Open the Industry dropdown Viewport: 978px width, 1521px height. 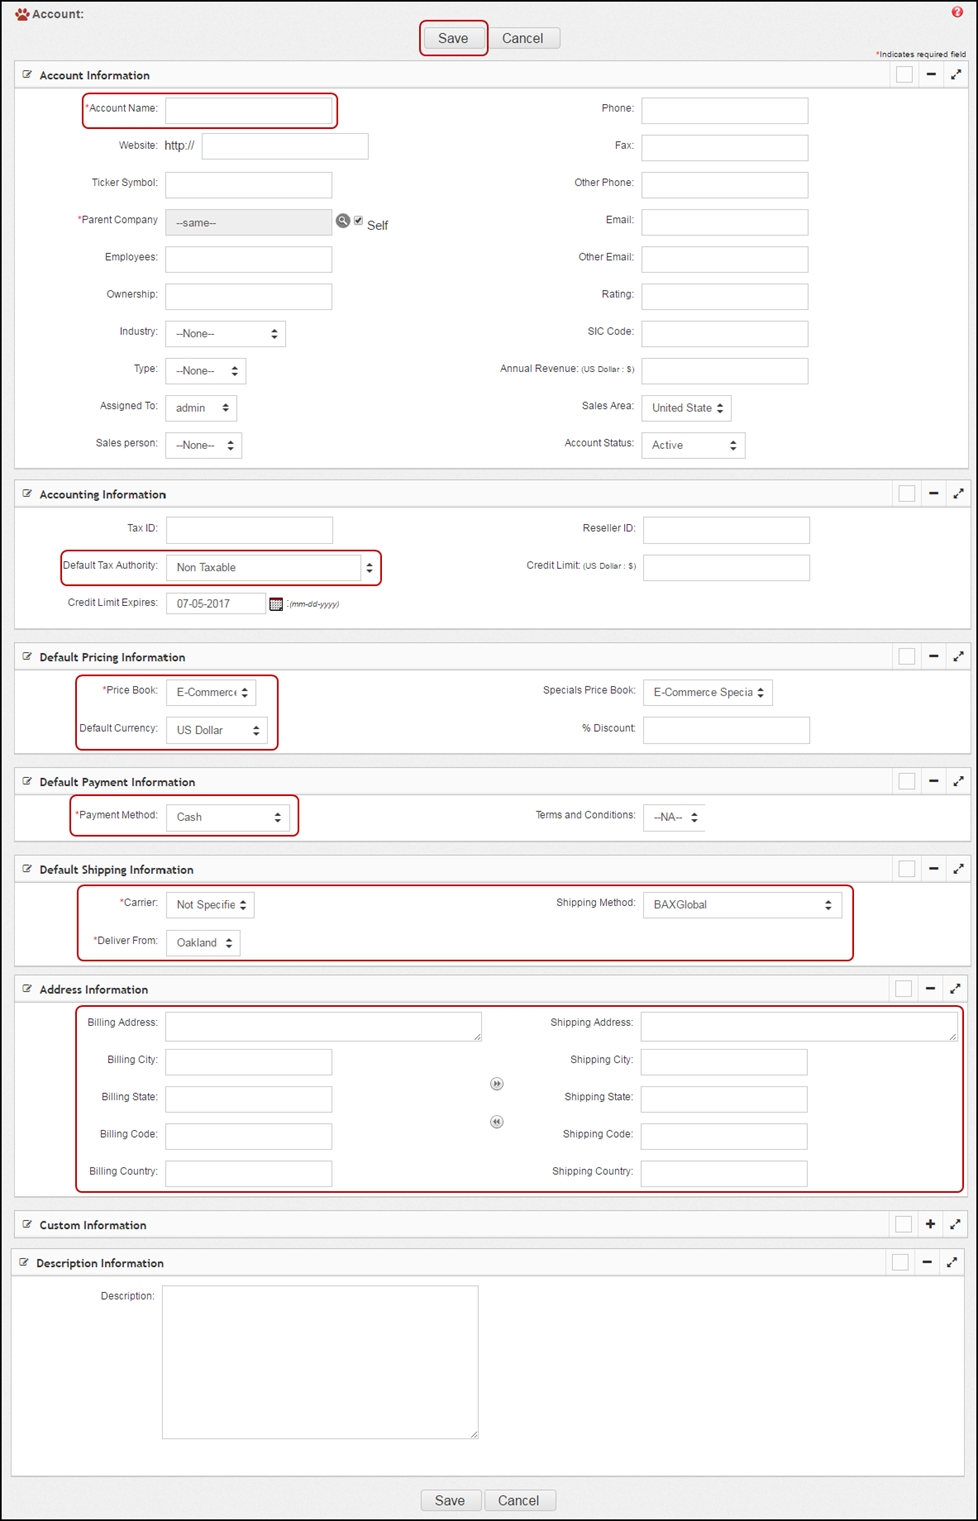click(225, 334)
